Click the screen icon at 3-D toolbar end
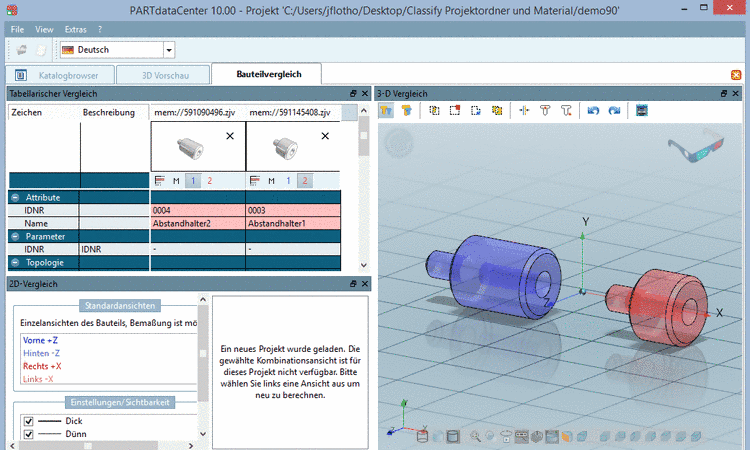750x450 pixels. pos(640,110)
